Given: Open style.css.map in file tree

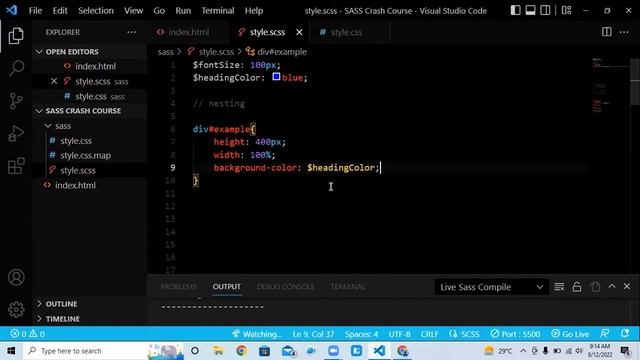Looking at the screenshot, I should click(x=86, y=156).
